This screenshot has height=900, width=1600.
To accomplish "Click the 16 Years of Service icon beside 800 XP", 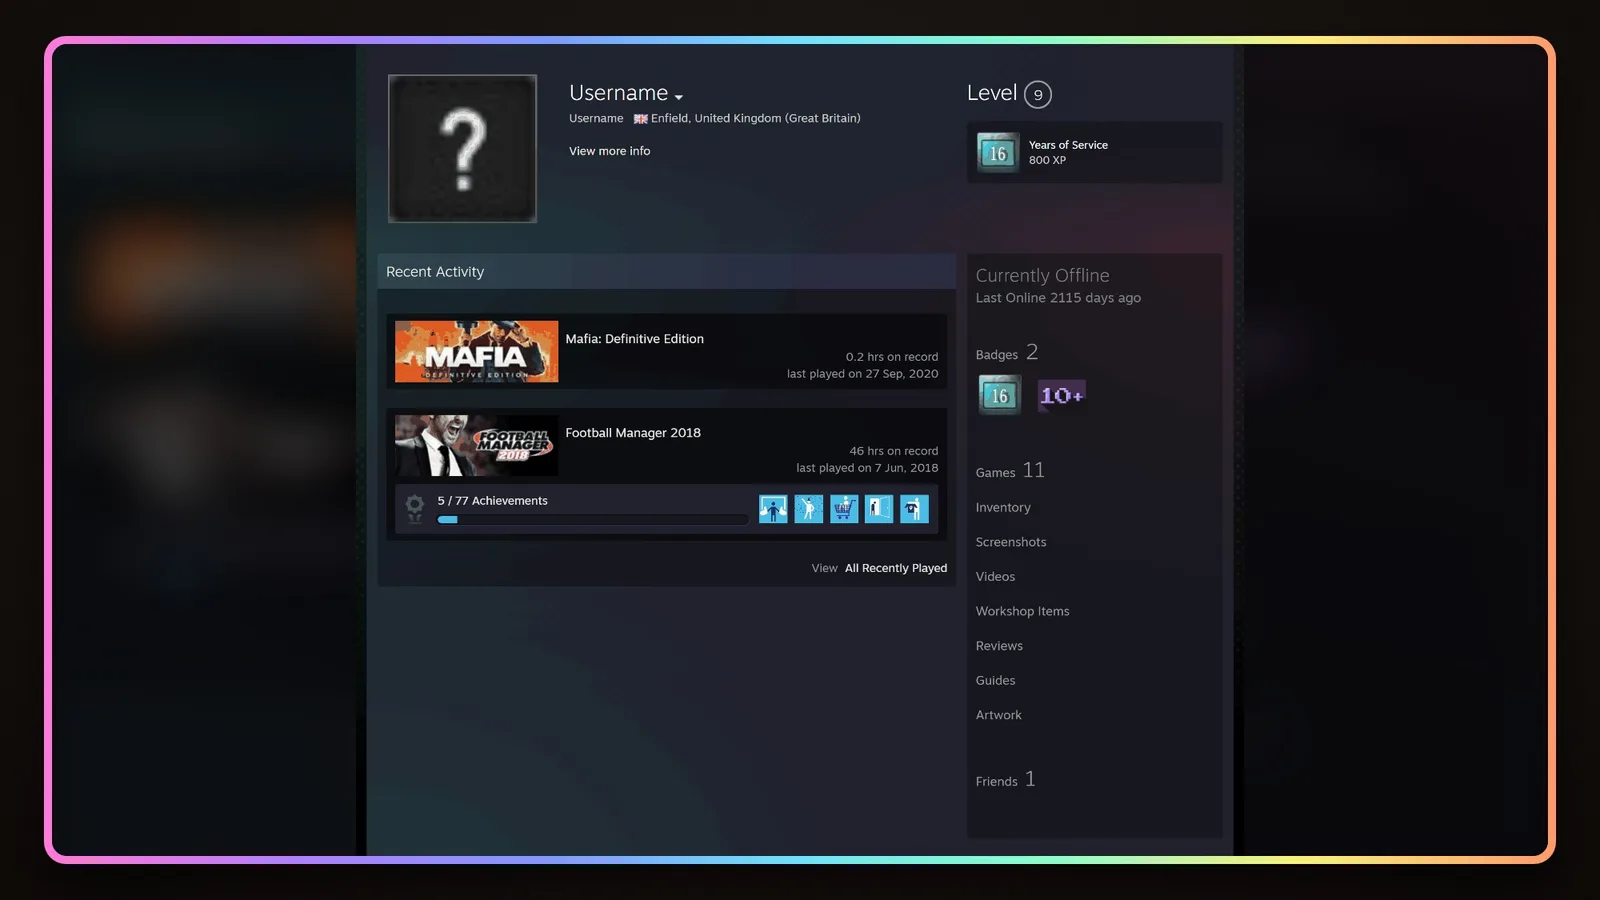I will [x=998, y=153].
